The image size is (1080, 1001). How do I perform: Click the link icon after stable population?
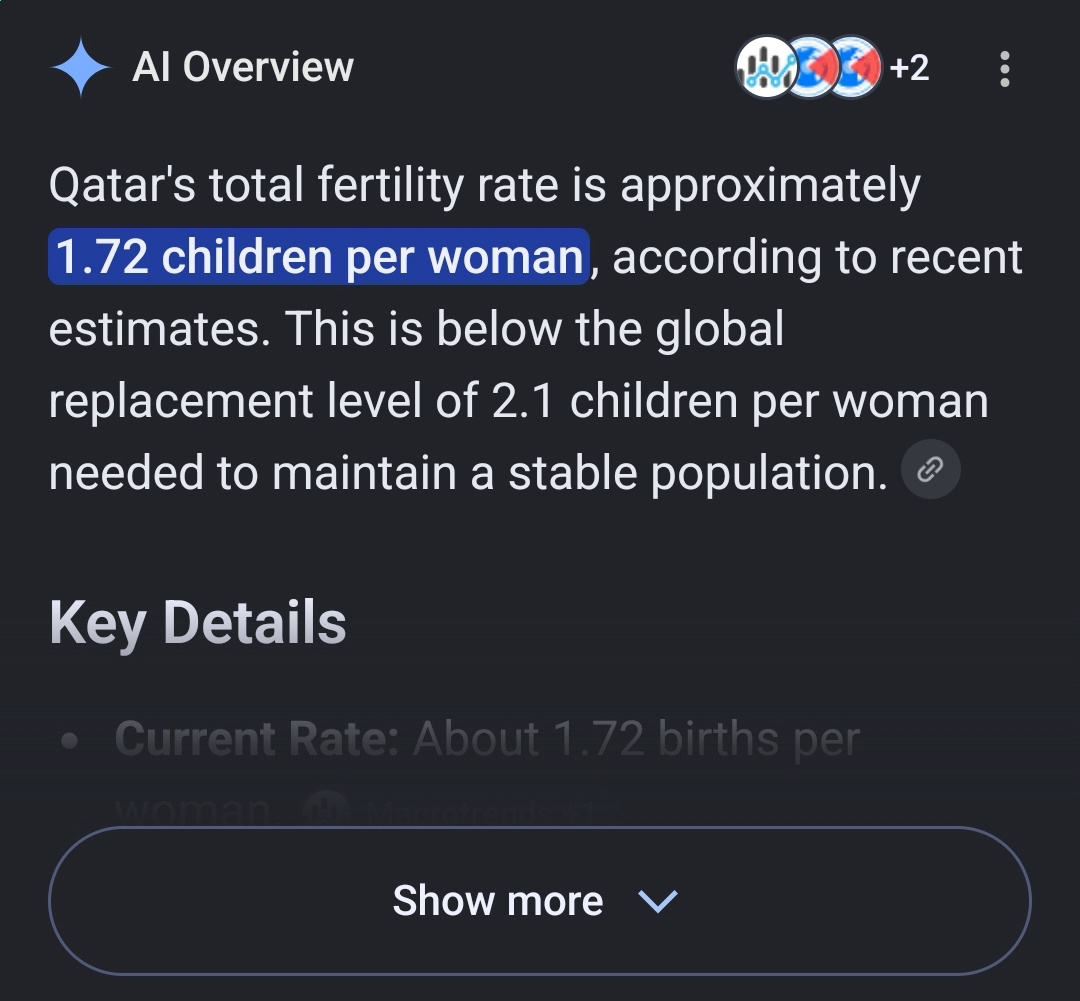click(x=931, y=469)
